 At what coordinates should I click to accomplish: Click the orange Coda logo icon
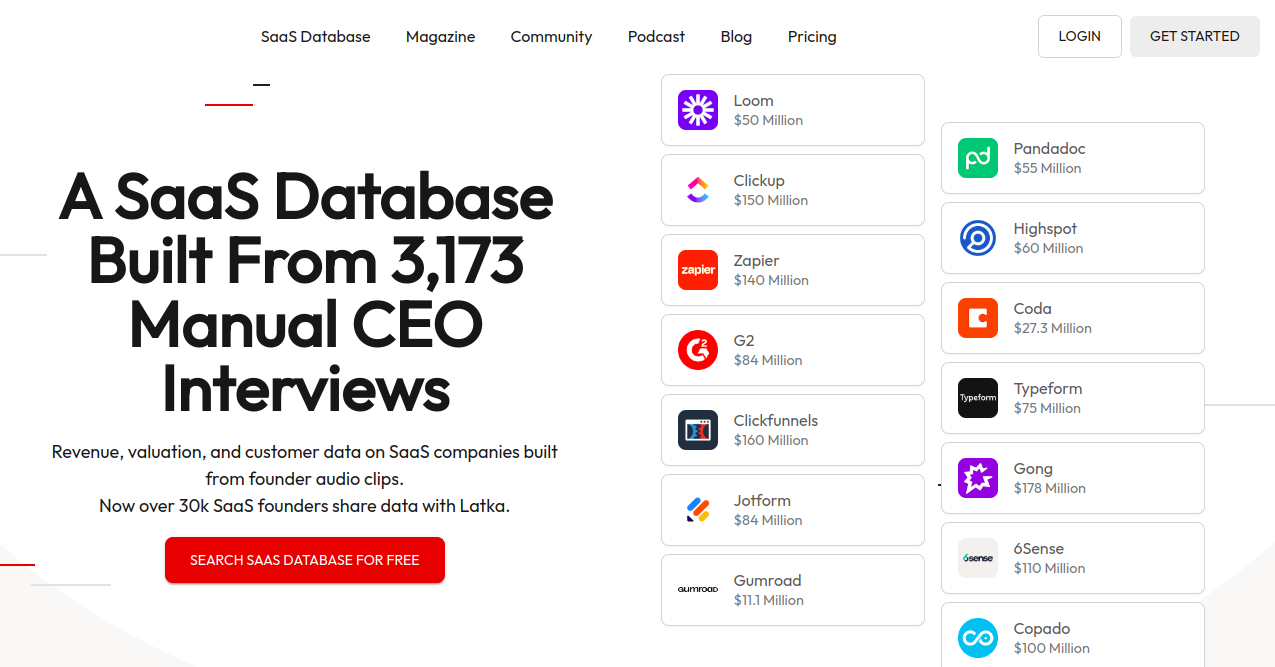[978, 318]
